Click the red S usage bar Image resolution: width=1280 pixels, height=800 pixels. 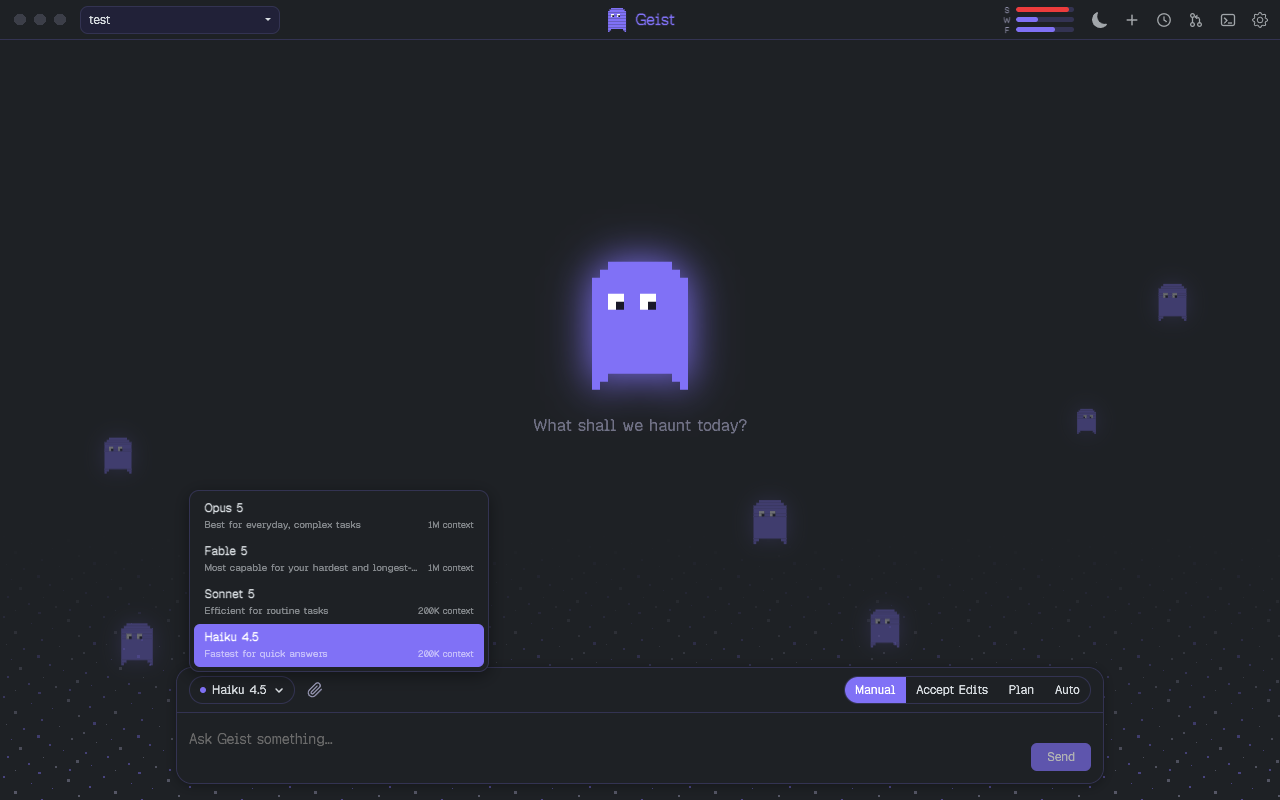coord(1045,9)
